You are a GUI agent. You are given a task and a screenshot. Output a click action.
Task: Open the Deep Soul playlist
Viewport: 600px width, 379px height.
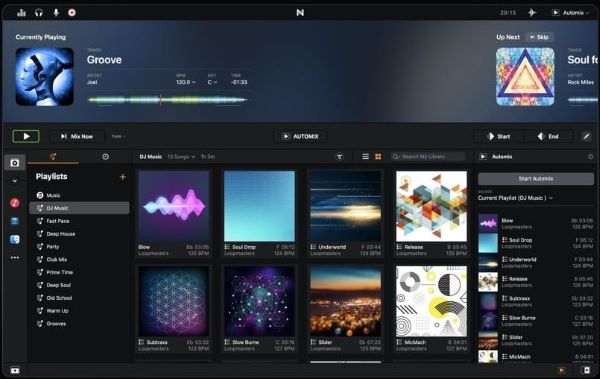click(x=79, y=285)
